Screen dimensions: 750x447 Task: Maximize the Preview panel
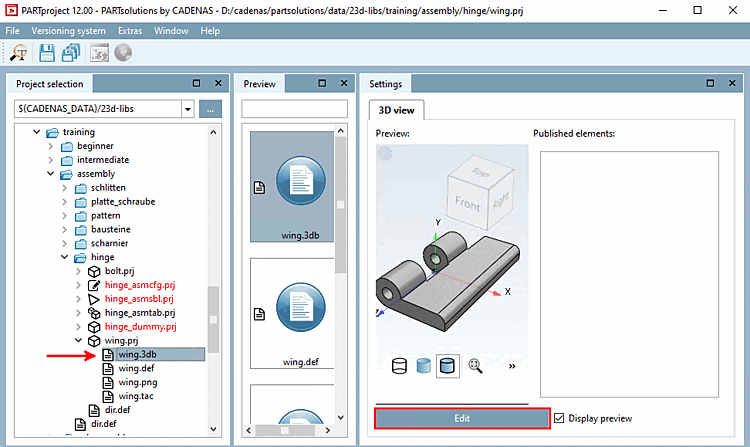[x=322, y=83]
